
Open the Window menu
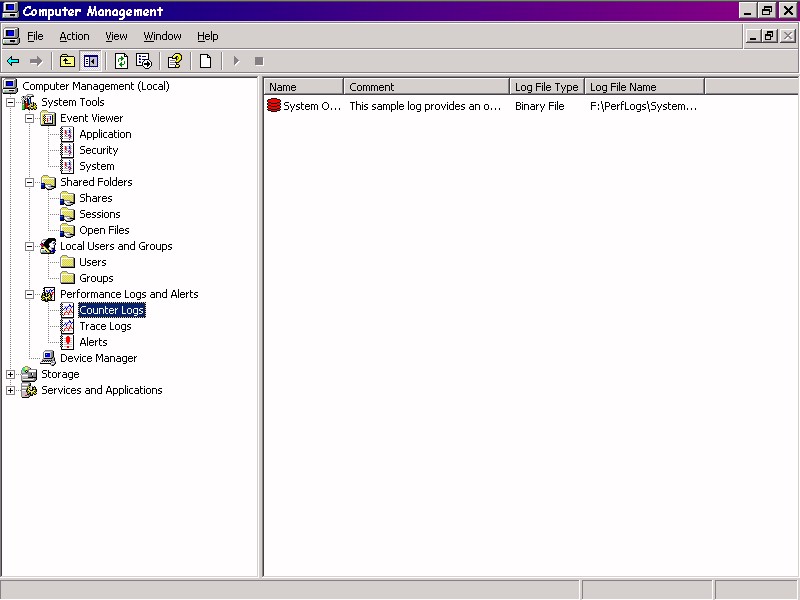pos(162,36)
